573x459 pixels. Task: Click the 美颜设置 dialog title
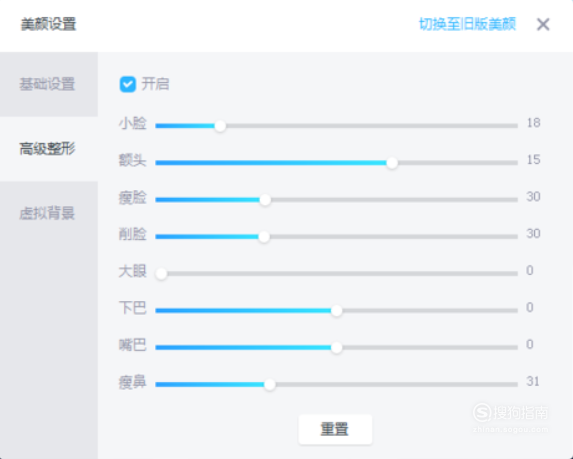48,24
